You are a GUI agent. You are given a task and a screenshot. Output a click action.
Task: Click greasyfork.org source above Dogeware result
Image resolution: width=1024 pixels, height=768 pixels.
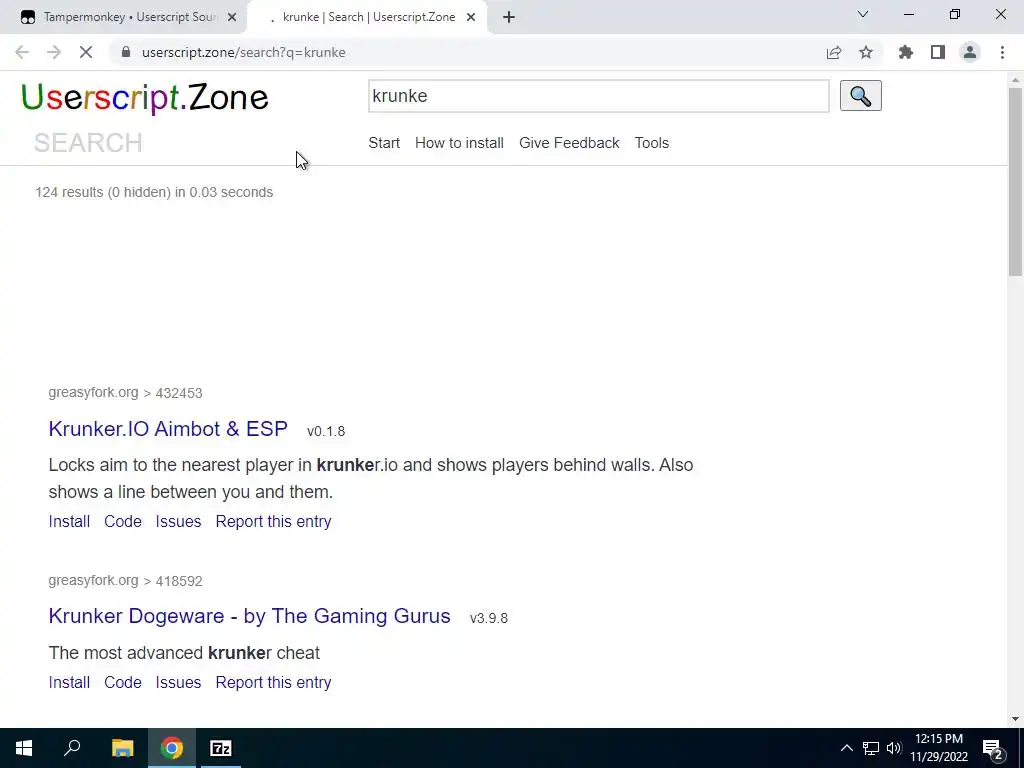[x=93, y=581]
